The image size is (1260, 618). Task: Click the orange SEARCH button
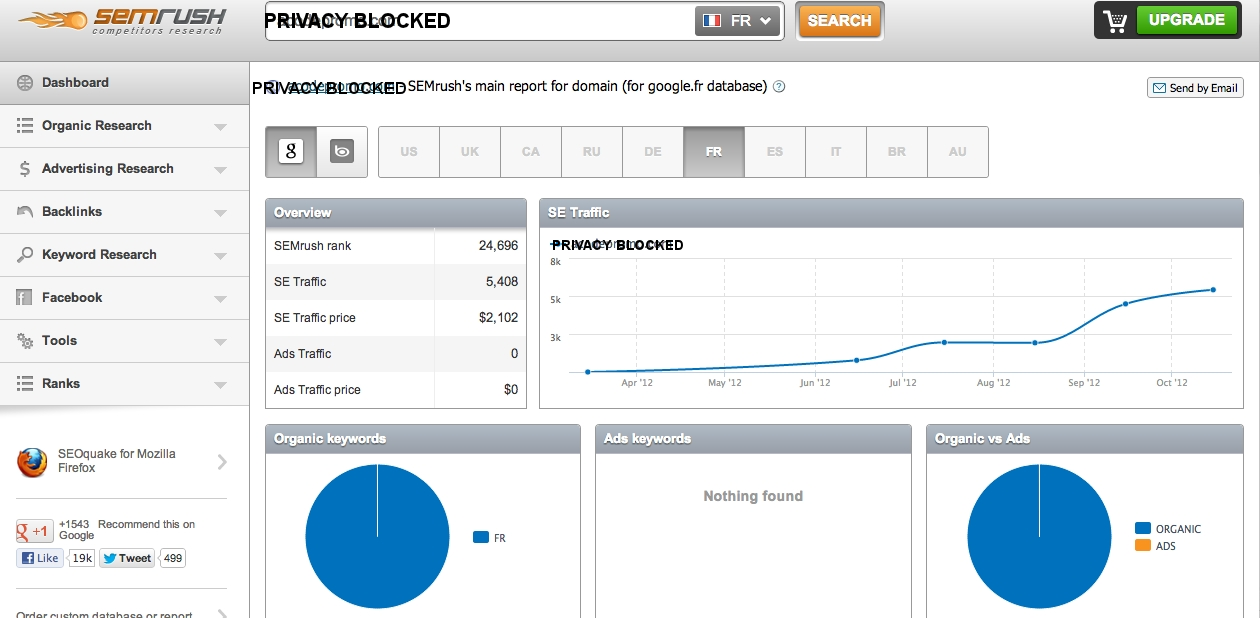(x=839, y=21)
